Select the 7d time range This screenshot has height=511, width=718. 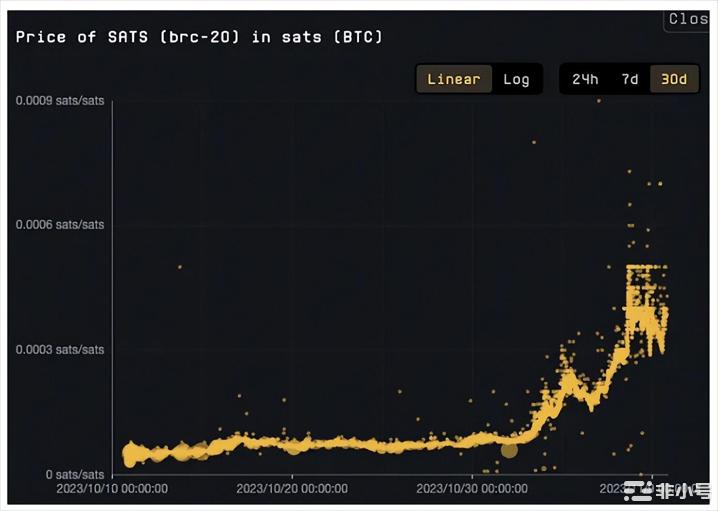coord(630,79)
